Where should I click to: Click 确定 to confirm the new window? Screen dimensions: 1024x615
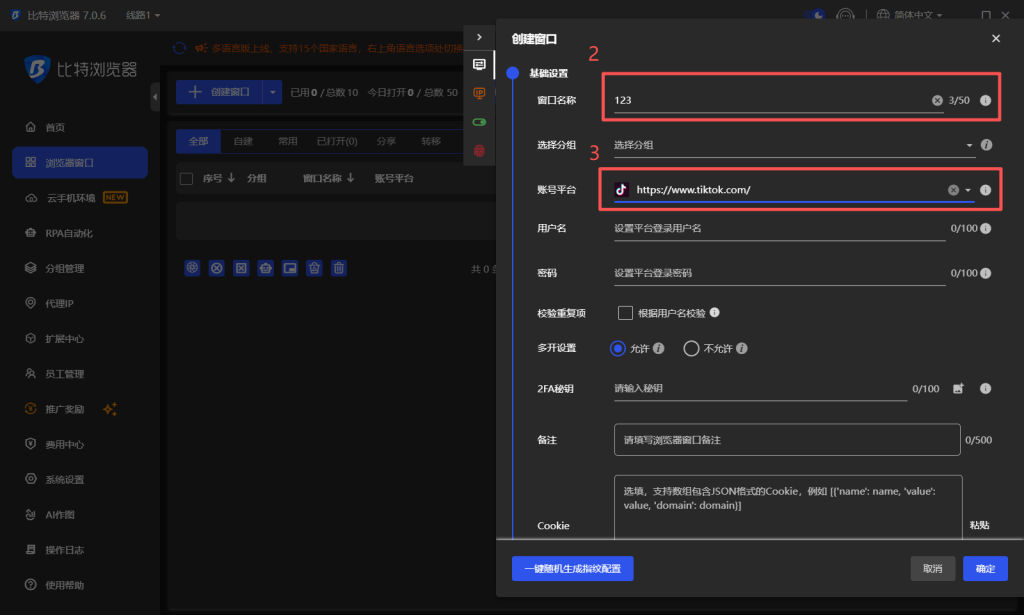pos(985,568)
